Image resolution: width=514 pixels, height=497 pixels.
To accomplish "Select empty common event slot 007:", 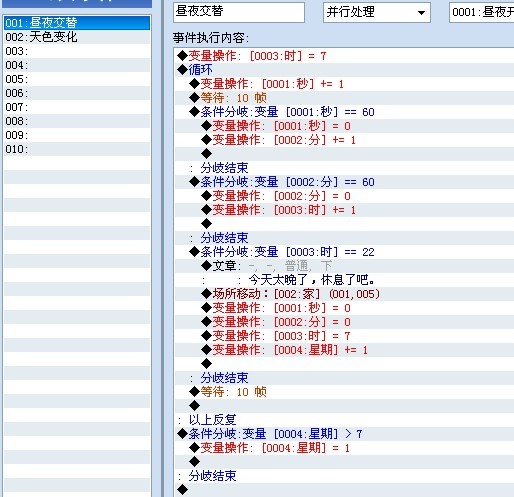I will tap(77, 107).
